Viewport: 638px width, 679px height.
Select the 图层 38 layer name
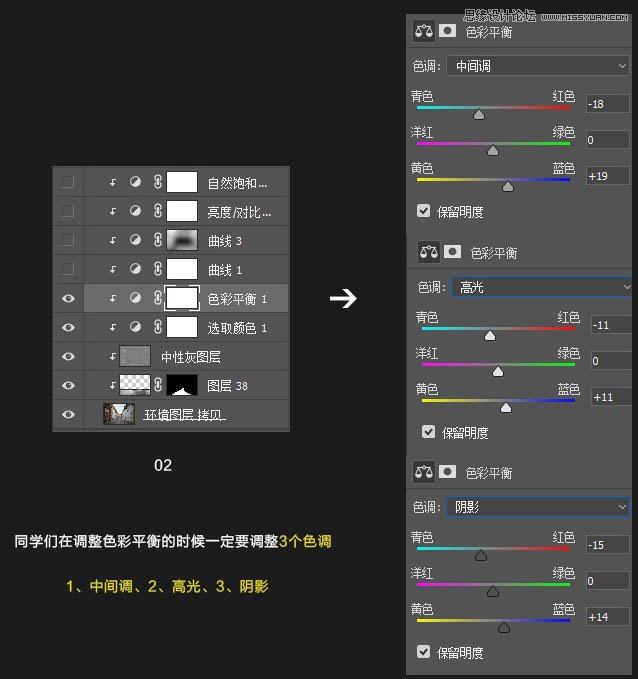coord(227,386)
